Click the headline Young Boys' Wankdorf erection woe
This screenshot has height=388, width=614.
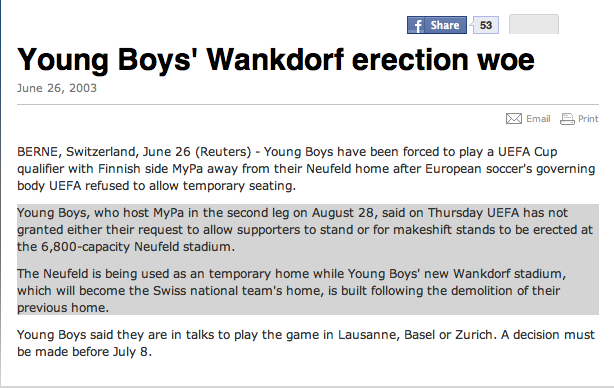276,60
